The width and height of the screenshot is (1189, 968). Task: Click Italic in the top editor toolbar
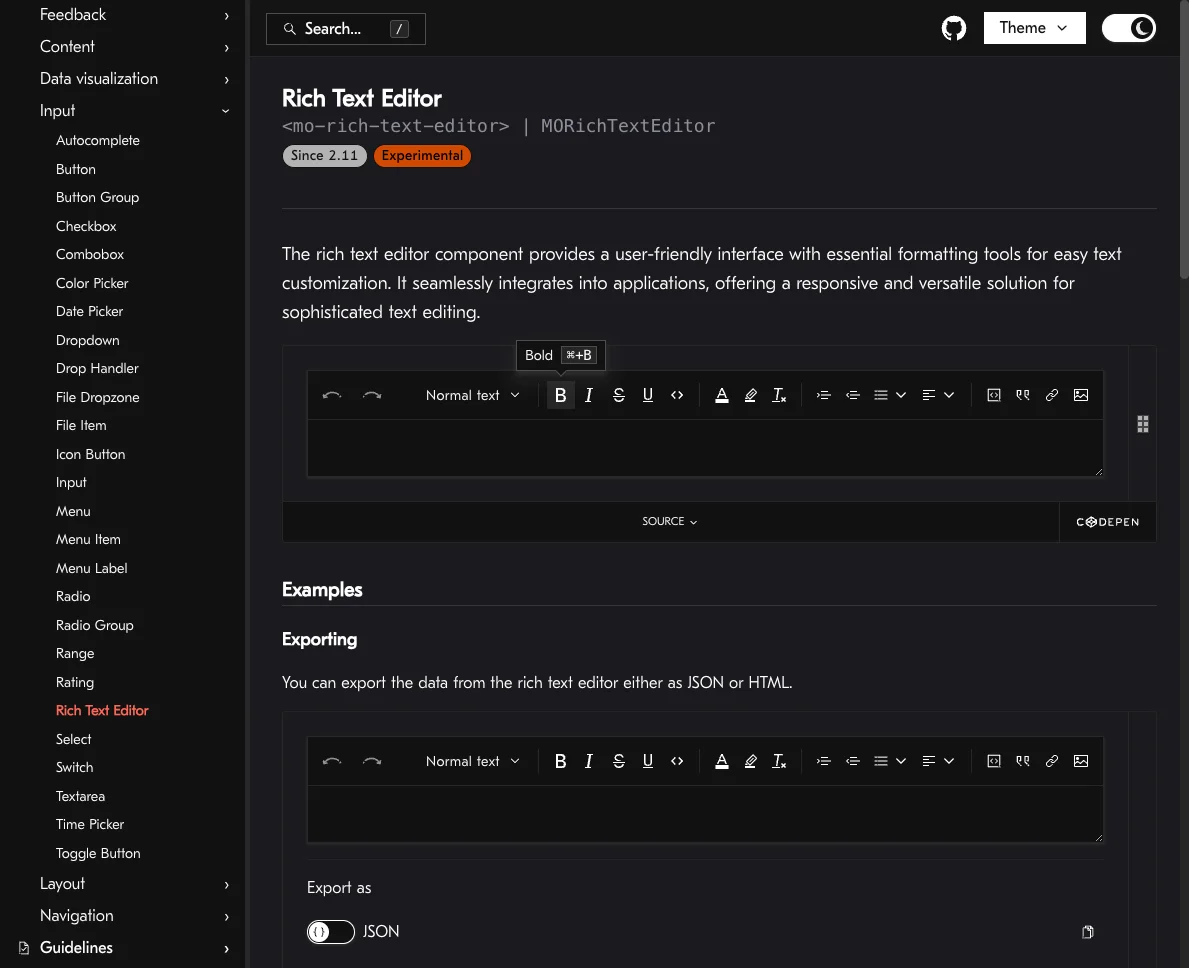589,395
